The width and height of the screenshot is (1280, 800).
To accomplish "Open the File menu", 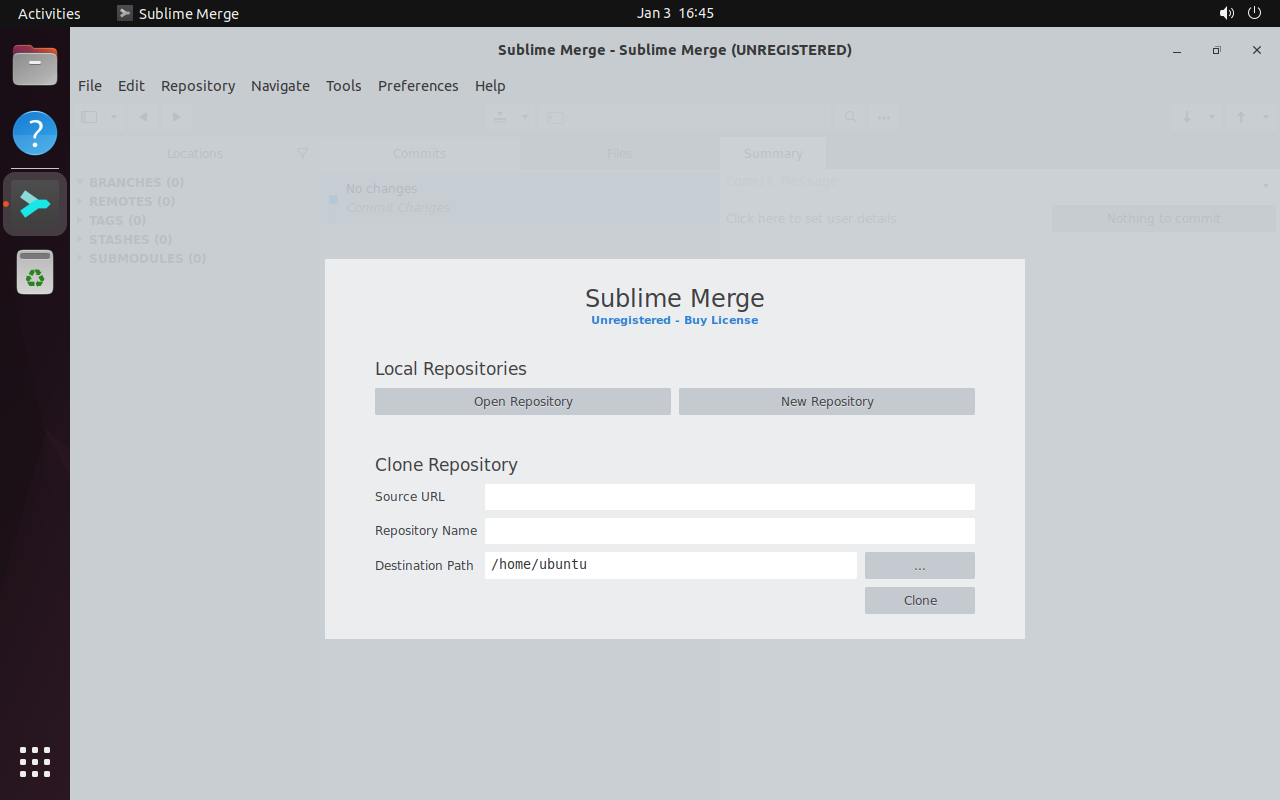I will (90, 86).
